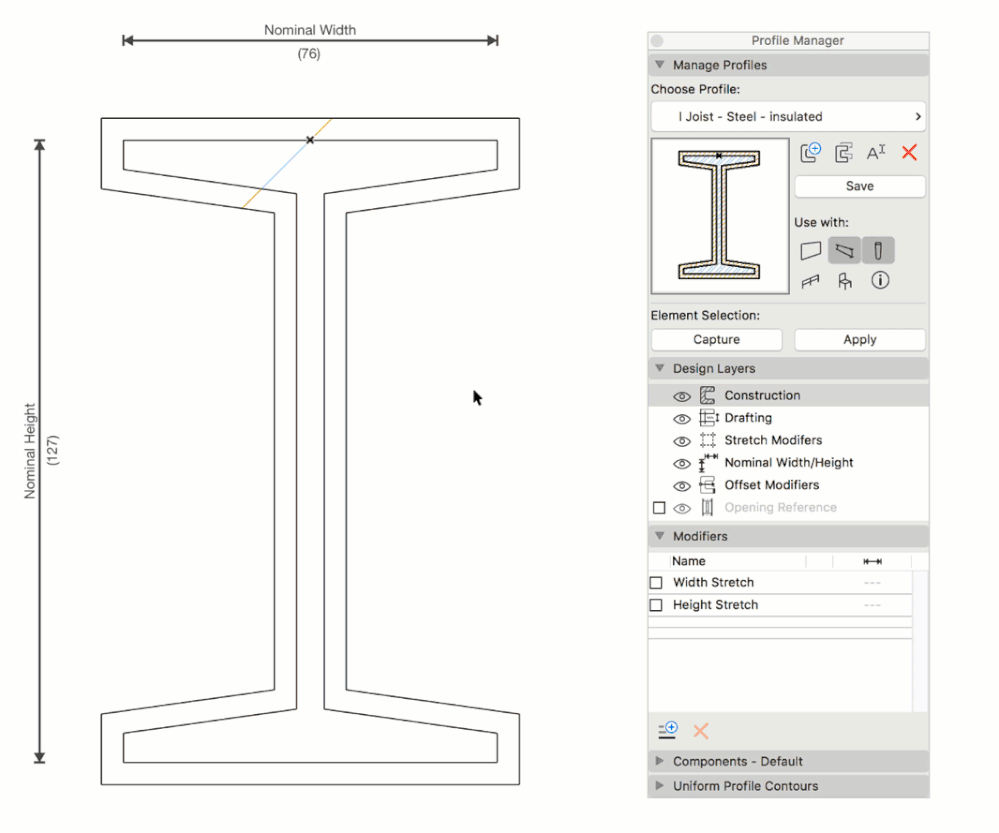Click the Drafting layer icon
The height and width of the screenshot is (833, 999).
(x=708, y=417)
